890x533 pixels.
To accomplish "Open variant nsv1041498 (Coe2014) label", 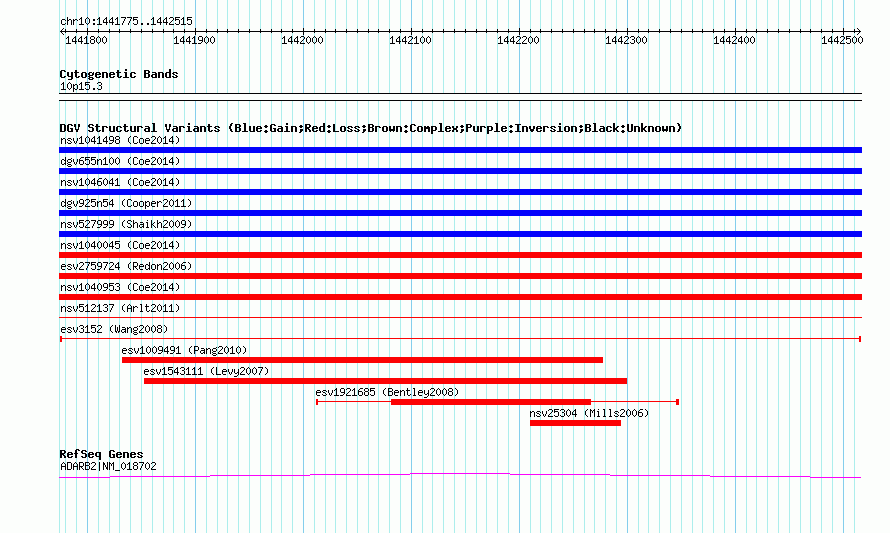I will coord(120,140).
